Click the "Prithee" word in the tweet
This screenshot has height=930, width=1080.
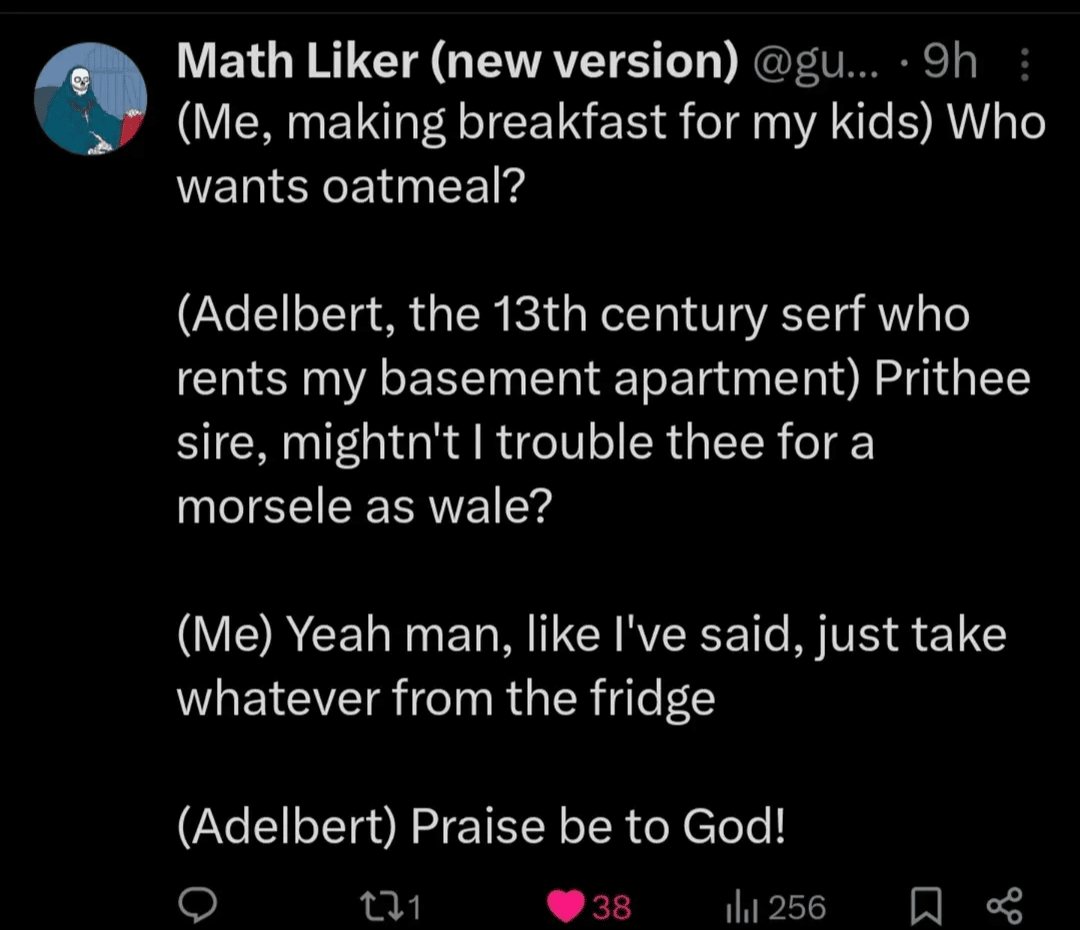coord(952,379)
